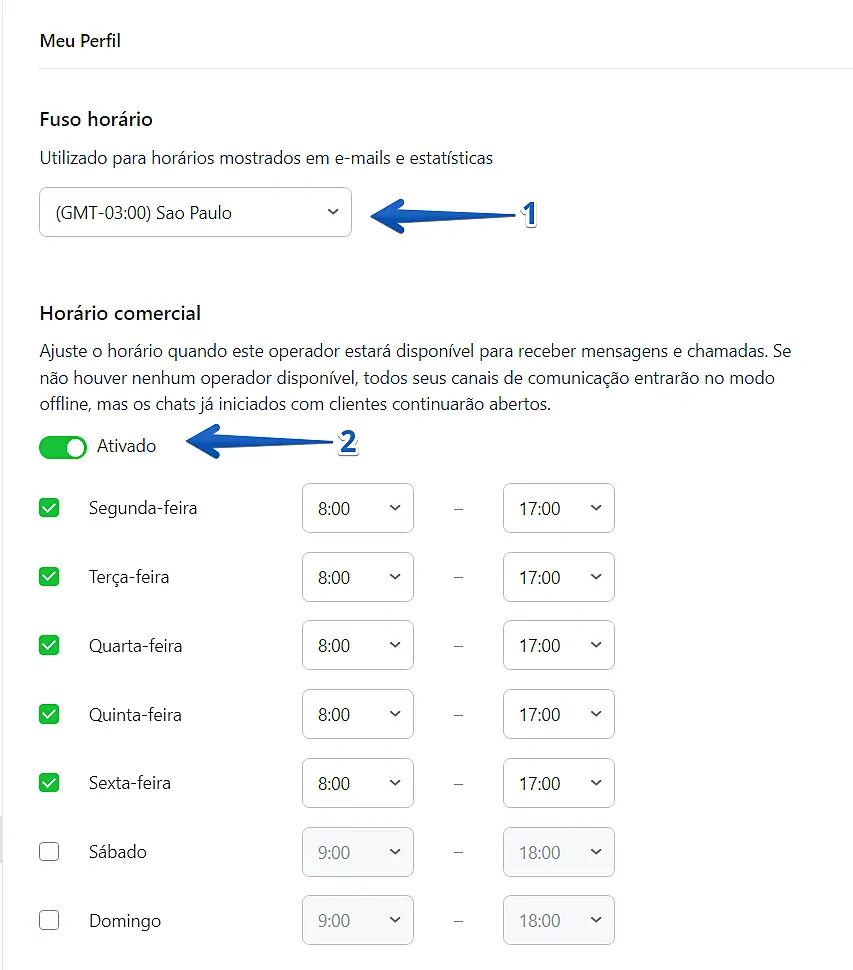Open Terça-feira end time dropdown

(x=558, y=577)
